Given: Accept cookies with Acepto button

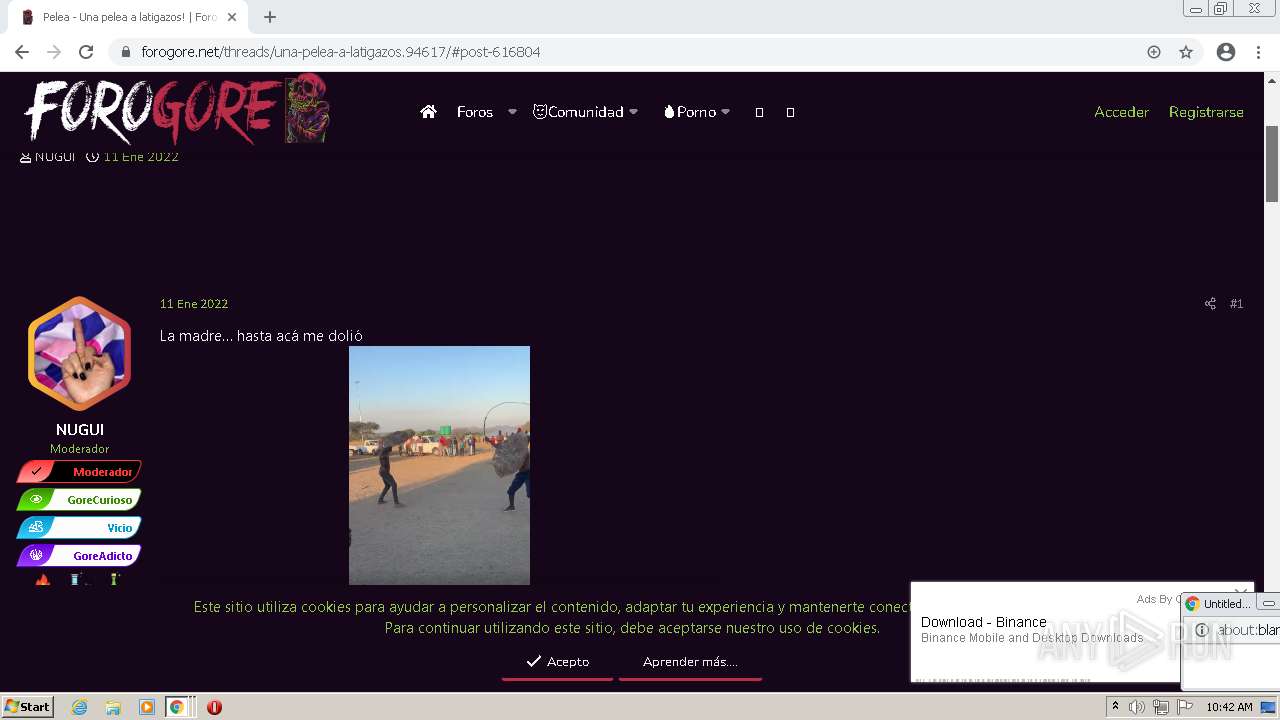Looking at the screenshot, I should (x=558, y=662).
